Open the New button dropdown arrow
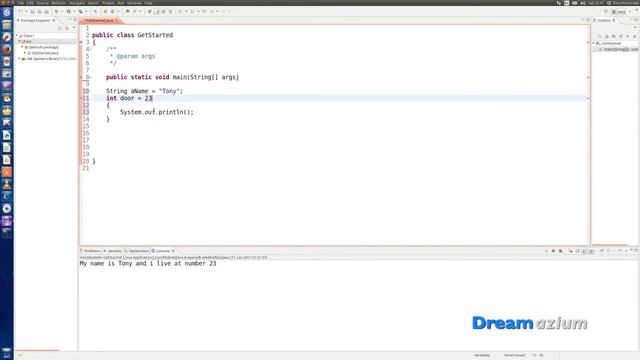Screen dimensions: 640x360 [26, 11]
